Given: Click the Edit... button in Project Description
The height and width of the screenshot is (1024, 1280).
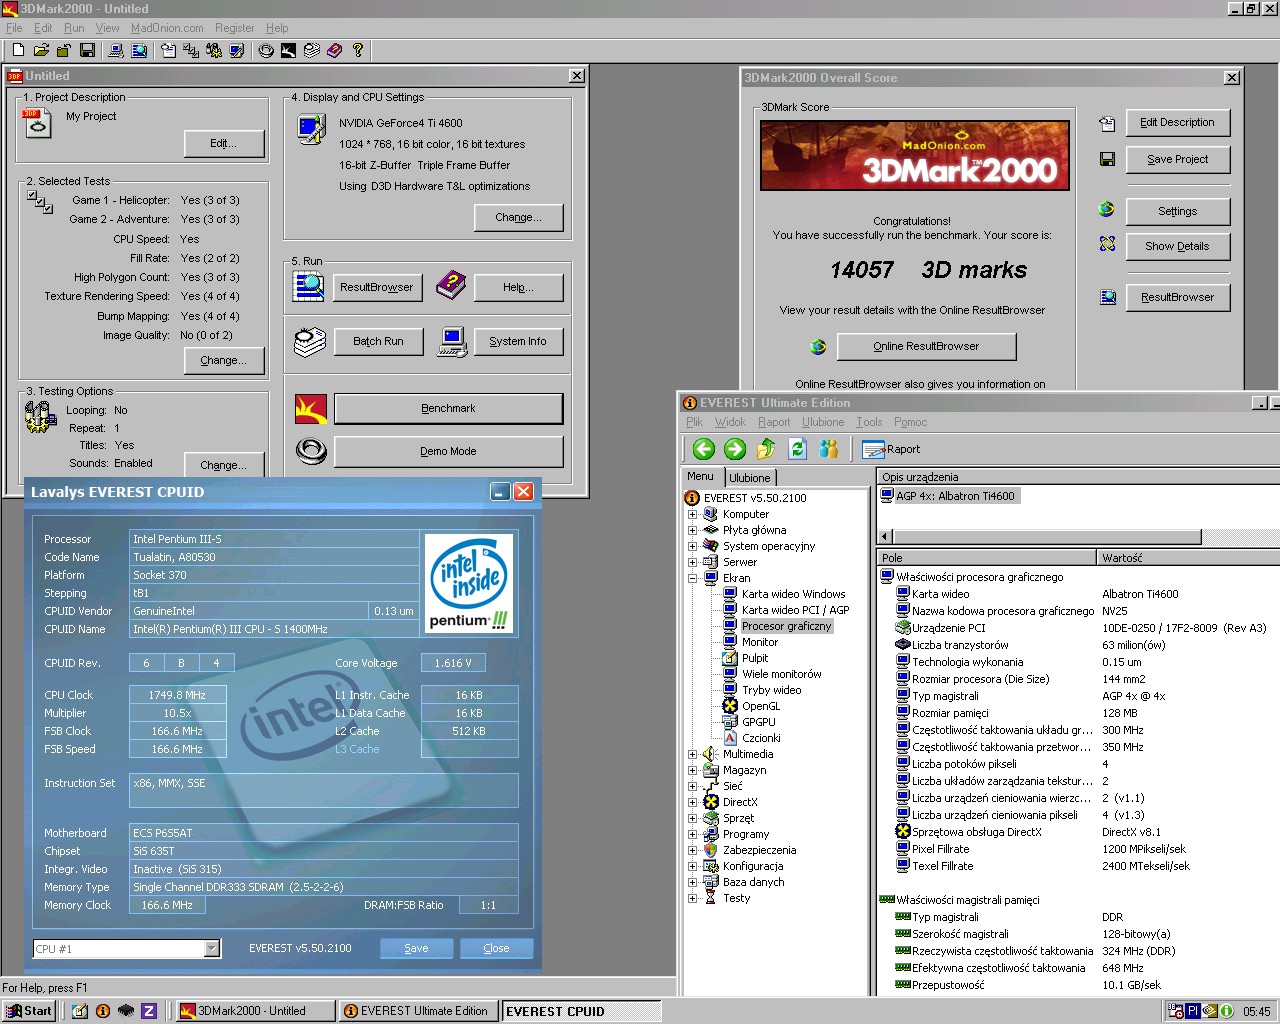Looking at the screenshot, I should (224, 144).
